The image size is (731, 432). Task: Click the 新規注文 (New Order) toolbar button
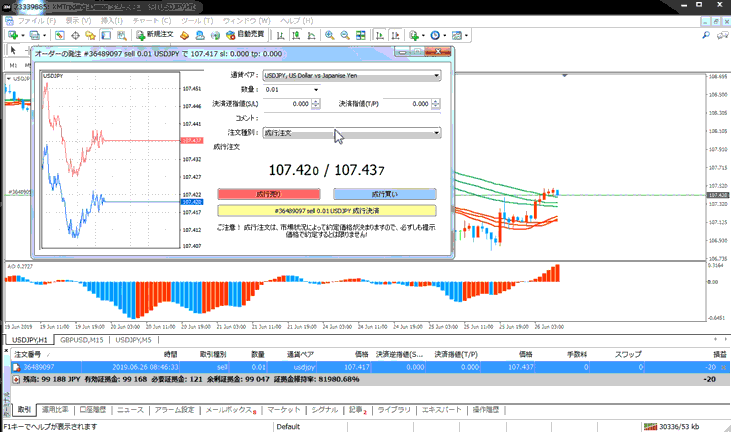click(x=156, y=35)
